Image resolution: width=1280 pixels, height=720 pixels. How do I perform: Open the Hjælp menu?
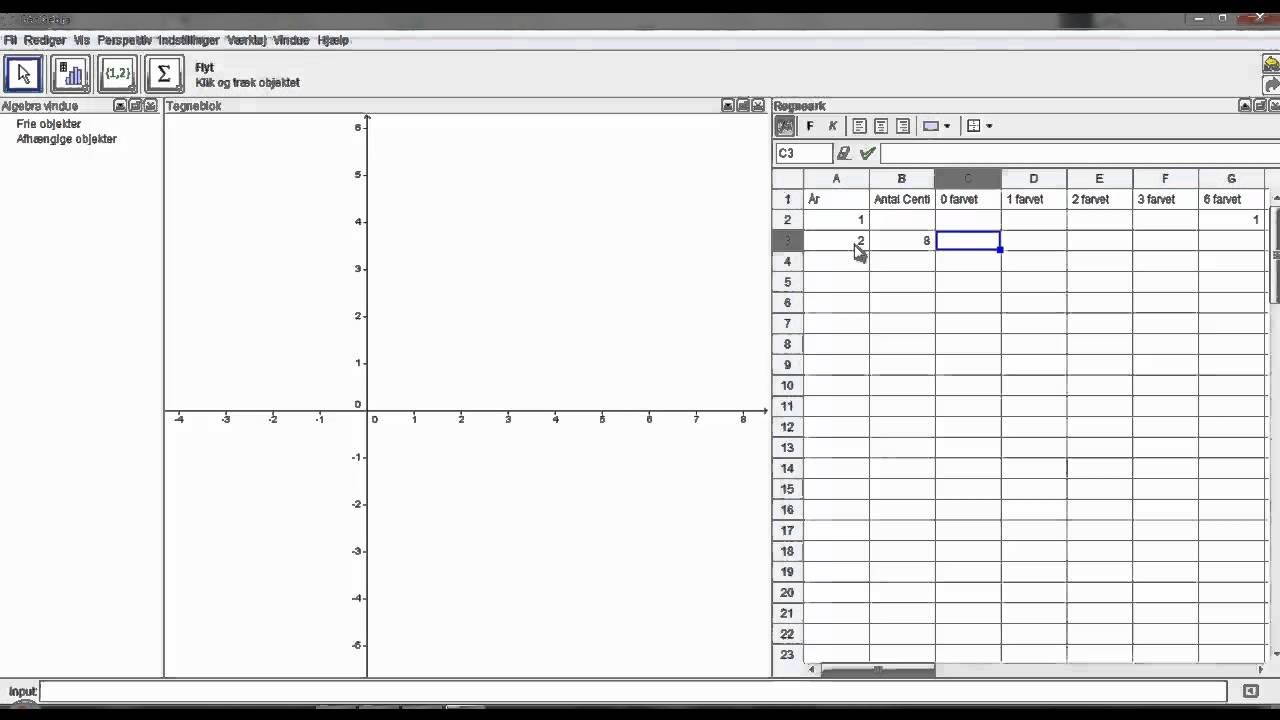(333, 40)
